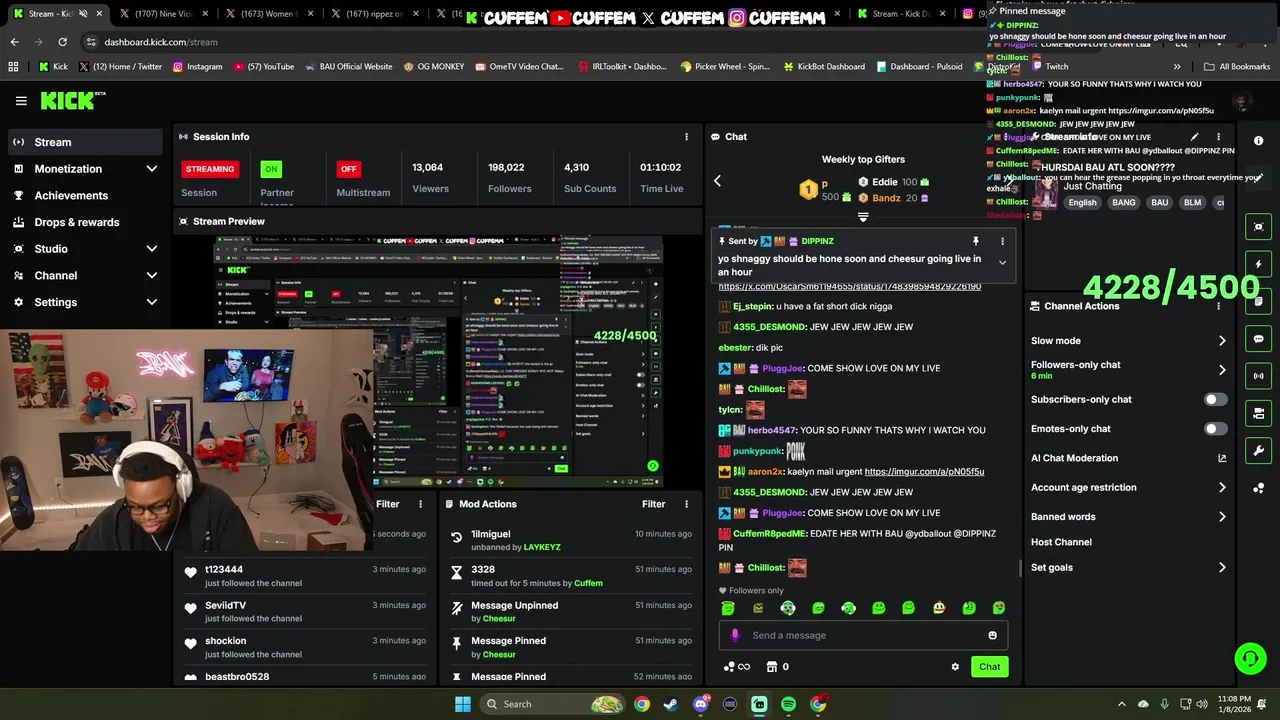Go back with the Top Gifters left arrow

(x=717, y=181)
